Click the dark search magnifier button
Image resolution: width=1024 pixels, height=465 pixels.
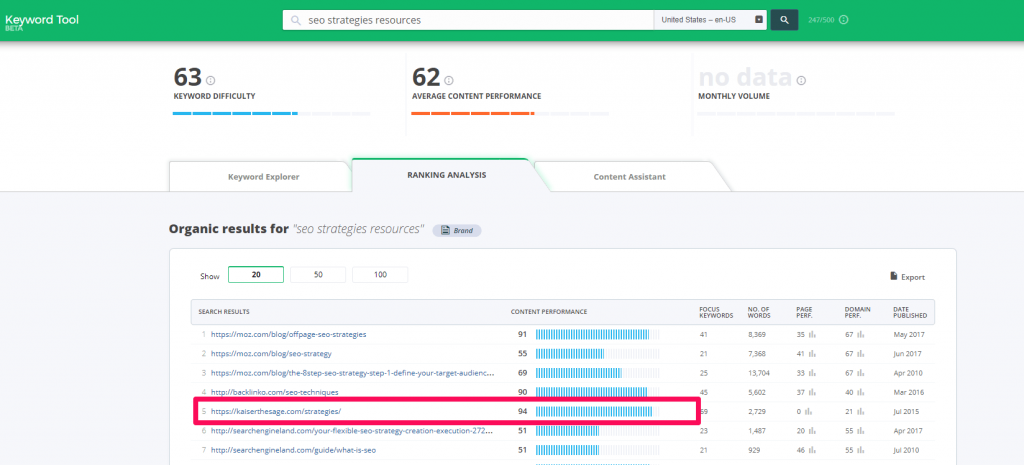(x=784, y=20)
